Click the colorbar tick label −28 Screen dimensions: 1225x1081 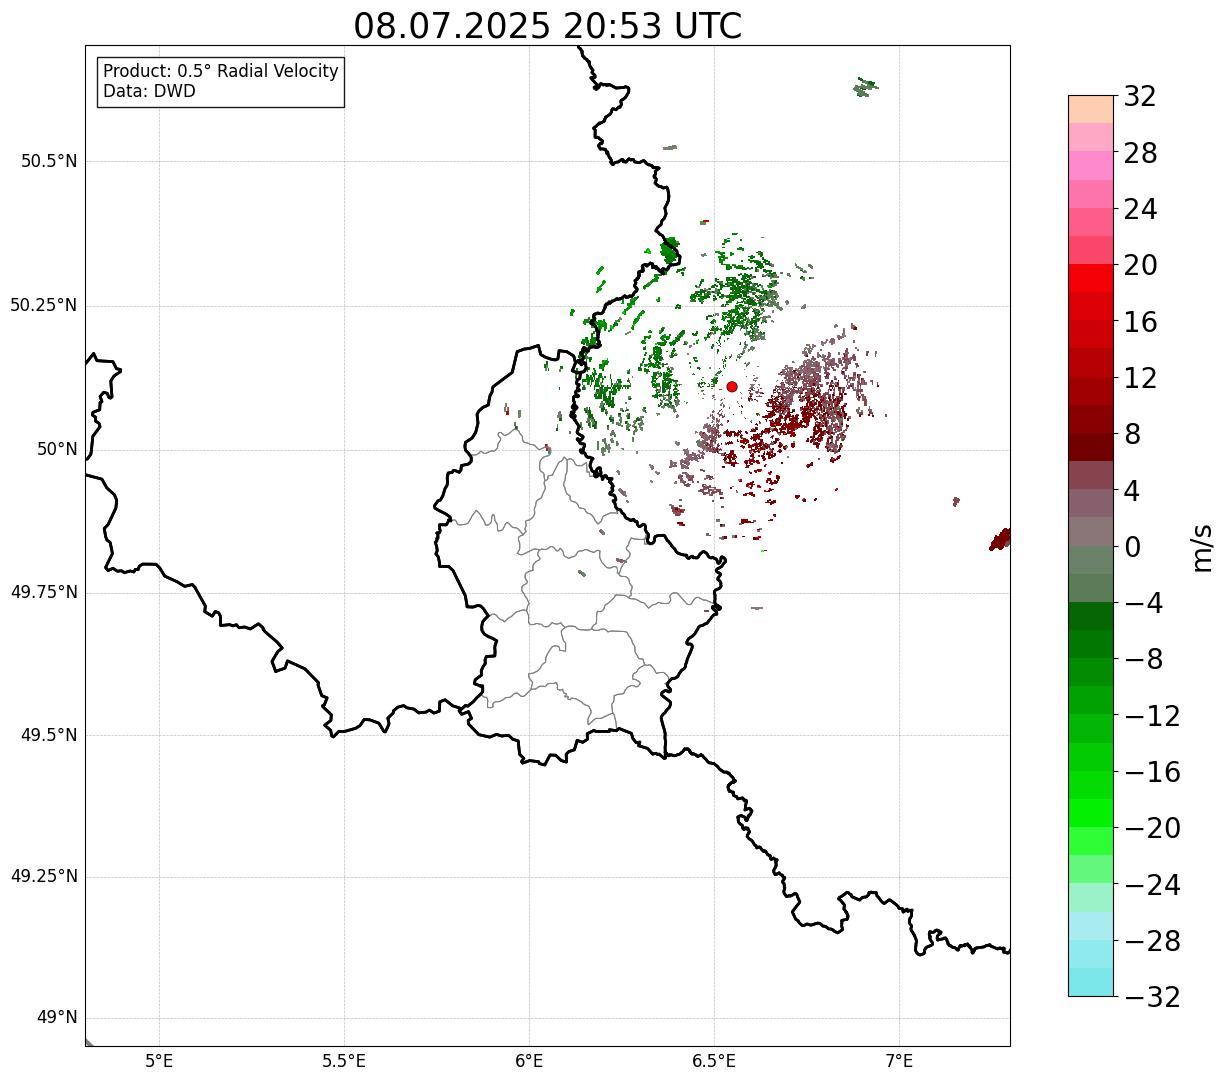click(x=1152, y=941)
